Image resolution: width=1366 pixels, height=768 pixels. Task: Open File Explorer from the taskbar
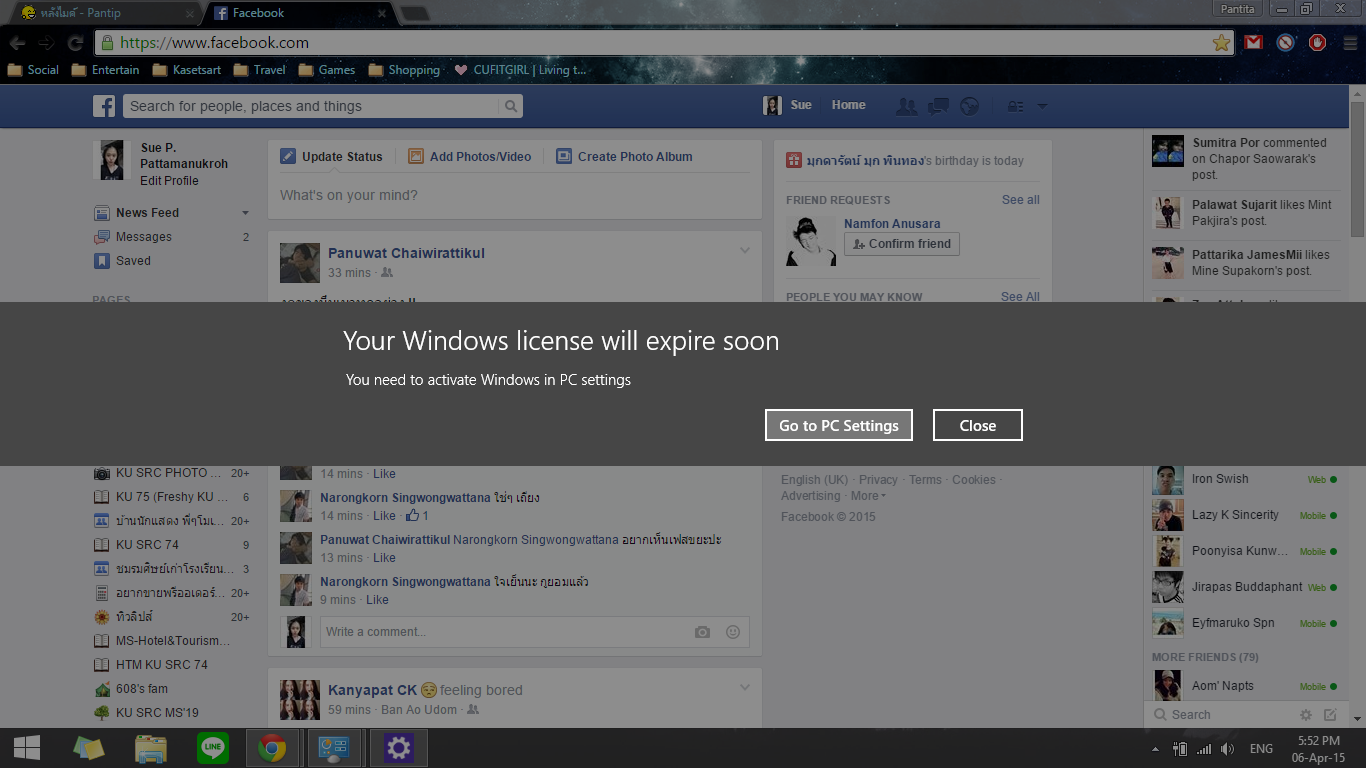pyautogui.click(x=151, y=748)
